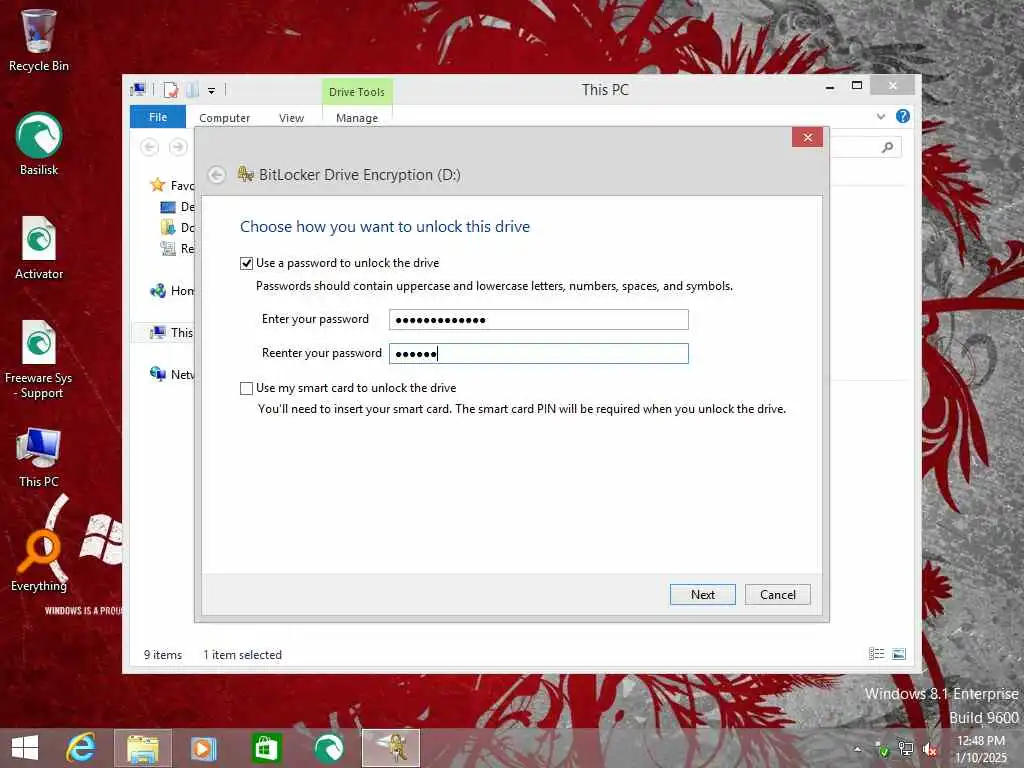The width and height of the screenshot is (1024, 768).
Task: Launch the Everything search desktop icon
Action: (x=39, y=560)
